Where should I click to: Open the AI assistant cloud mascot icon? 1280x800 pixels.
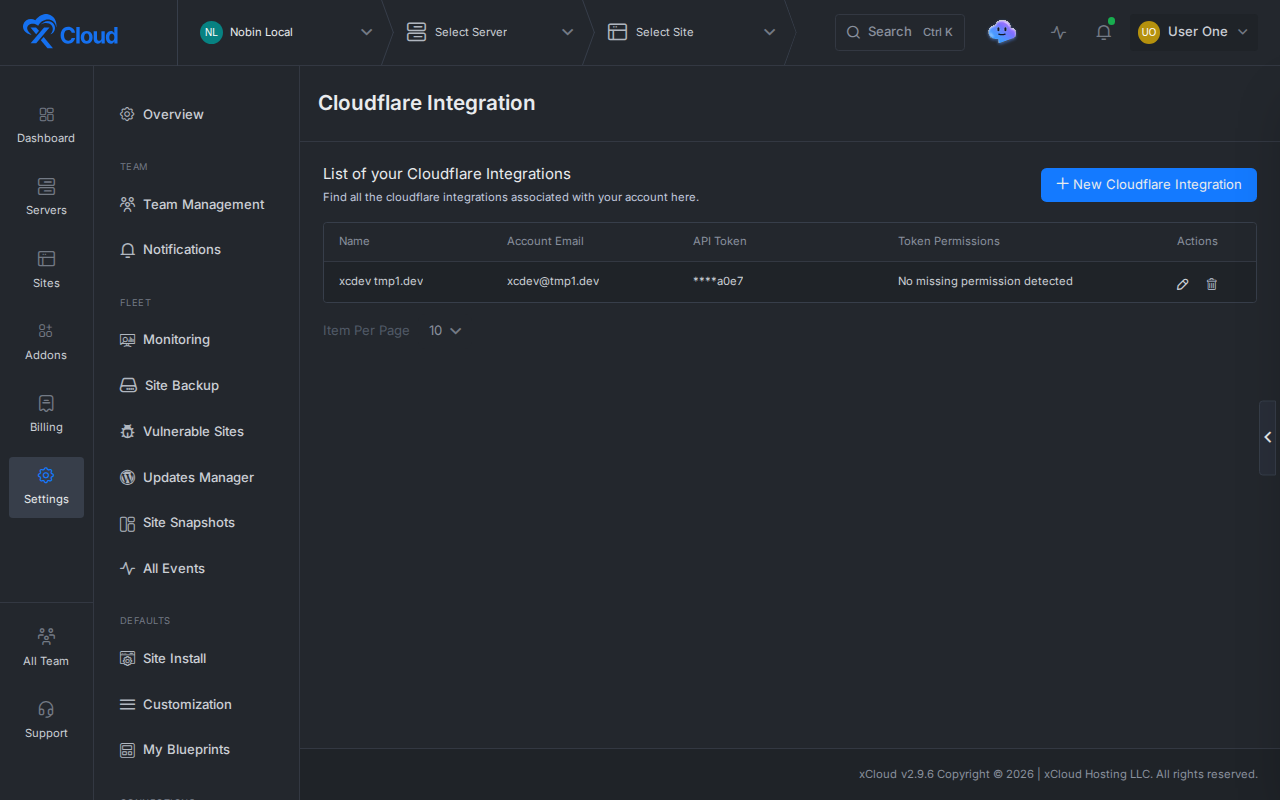[x=1002, y=32]
